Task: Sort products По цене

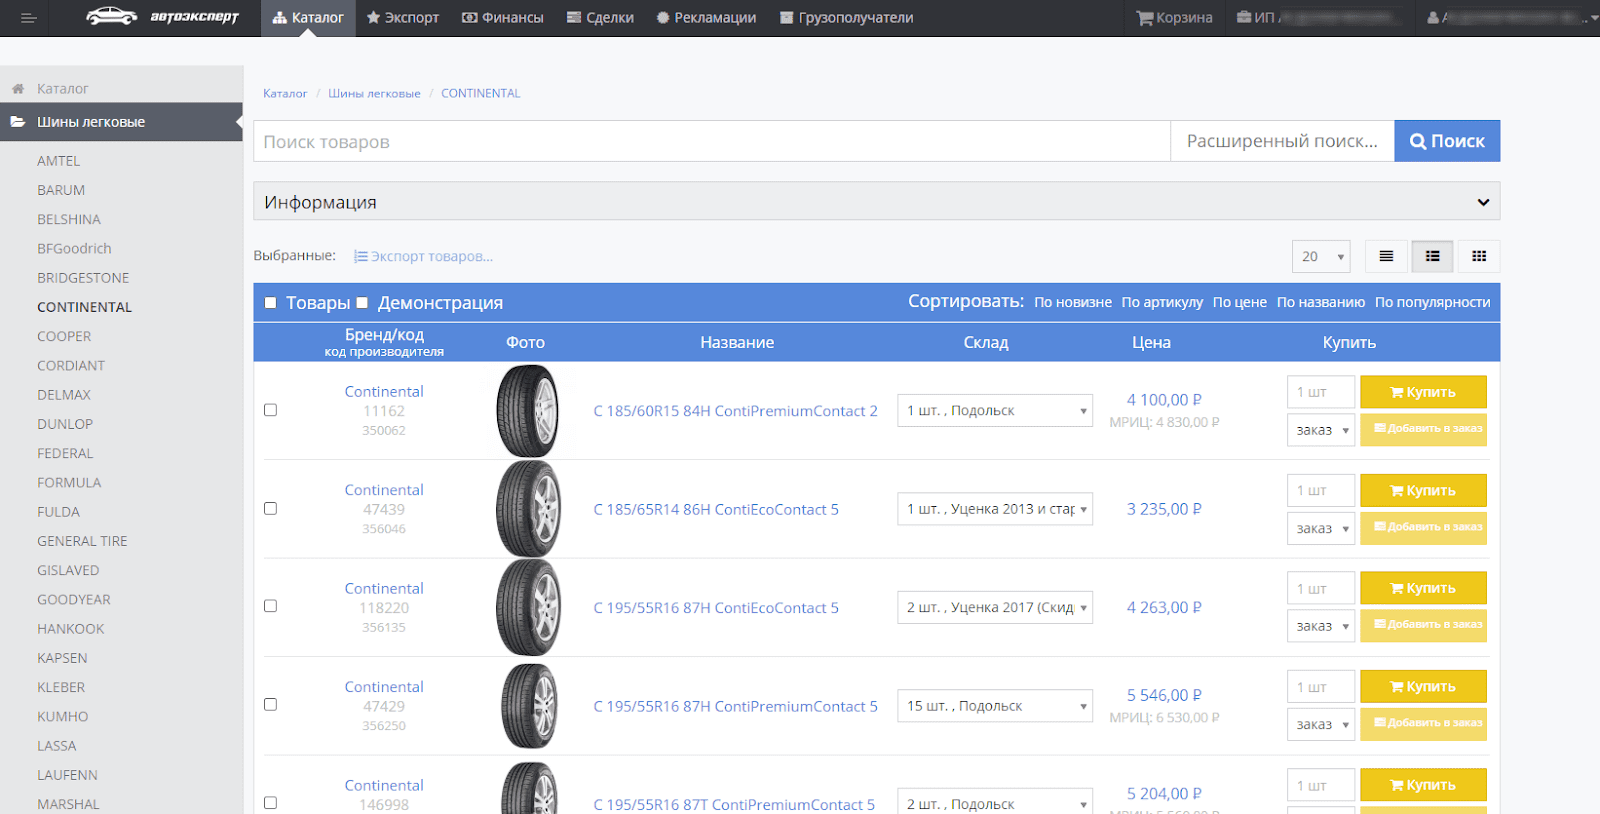Action: pyautogui.click(x=1240, y=303)
